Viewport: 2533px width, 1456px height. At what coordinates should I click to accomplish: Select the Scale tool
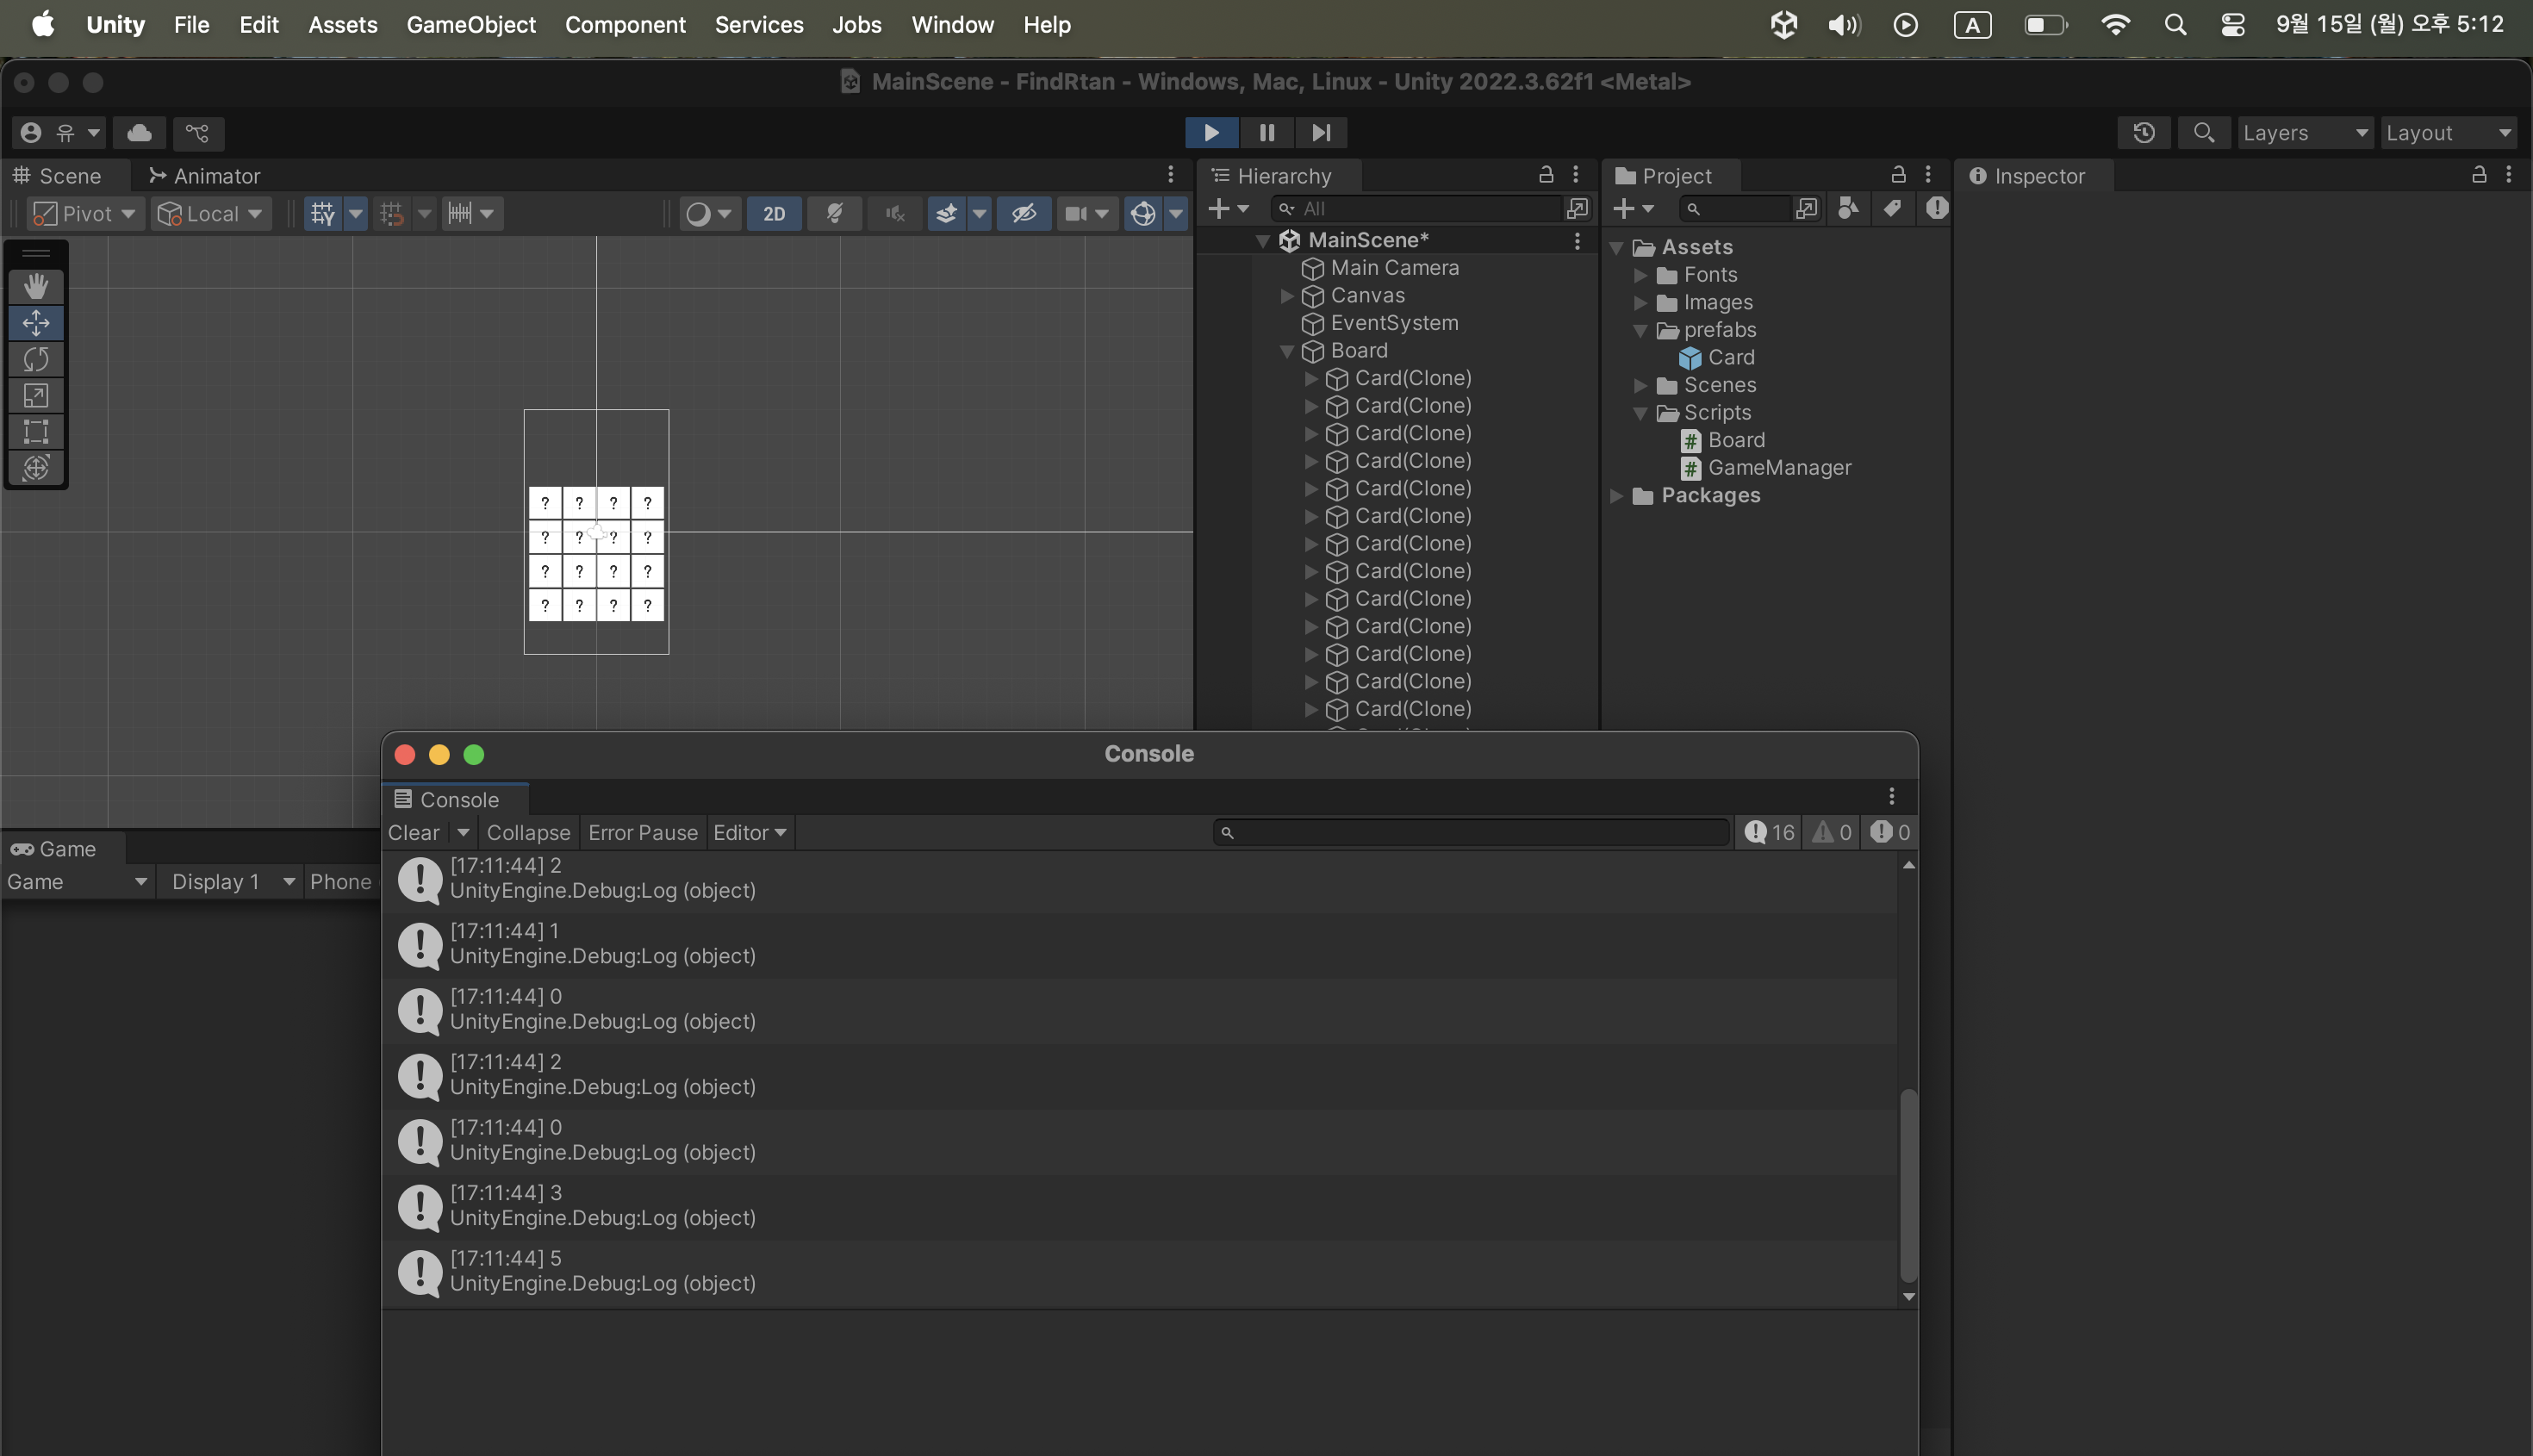click(36, 396)
